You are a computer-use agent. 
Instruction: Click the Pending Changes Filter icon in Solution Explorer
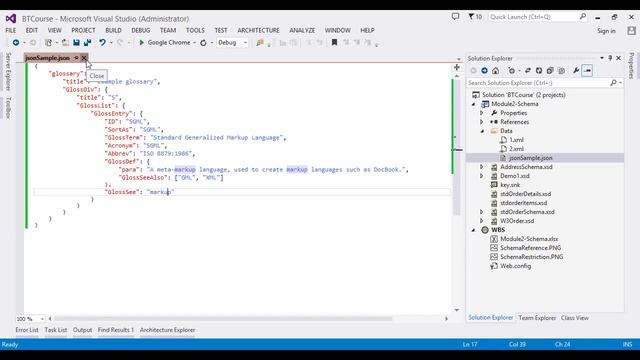pyautogui.click(x=511, y=71)
